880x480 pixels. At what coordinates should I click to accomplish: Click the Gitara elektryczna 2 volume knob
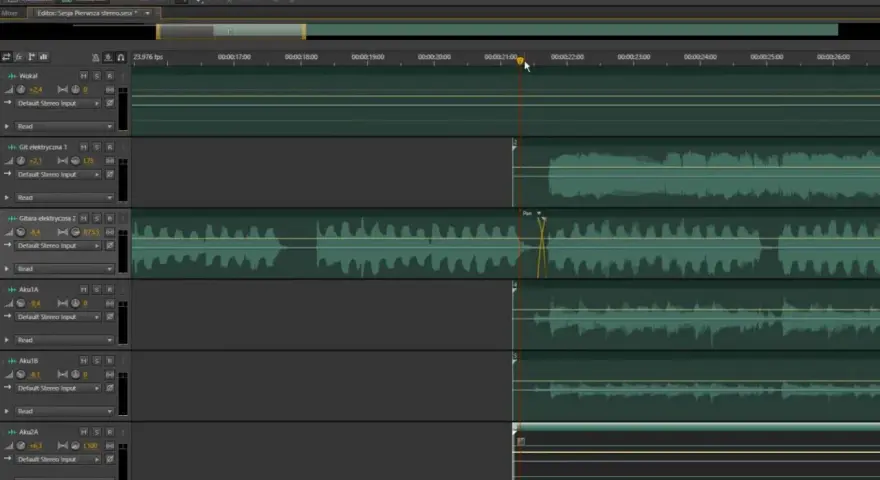click(21, 232)
